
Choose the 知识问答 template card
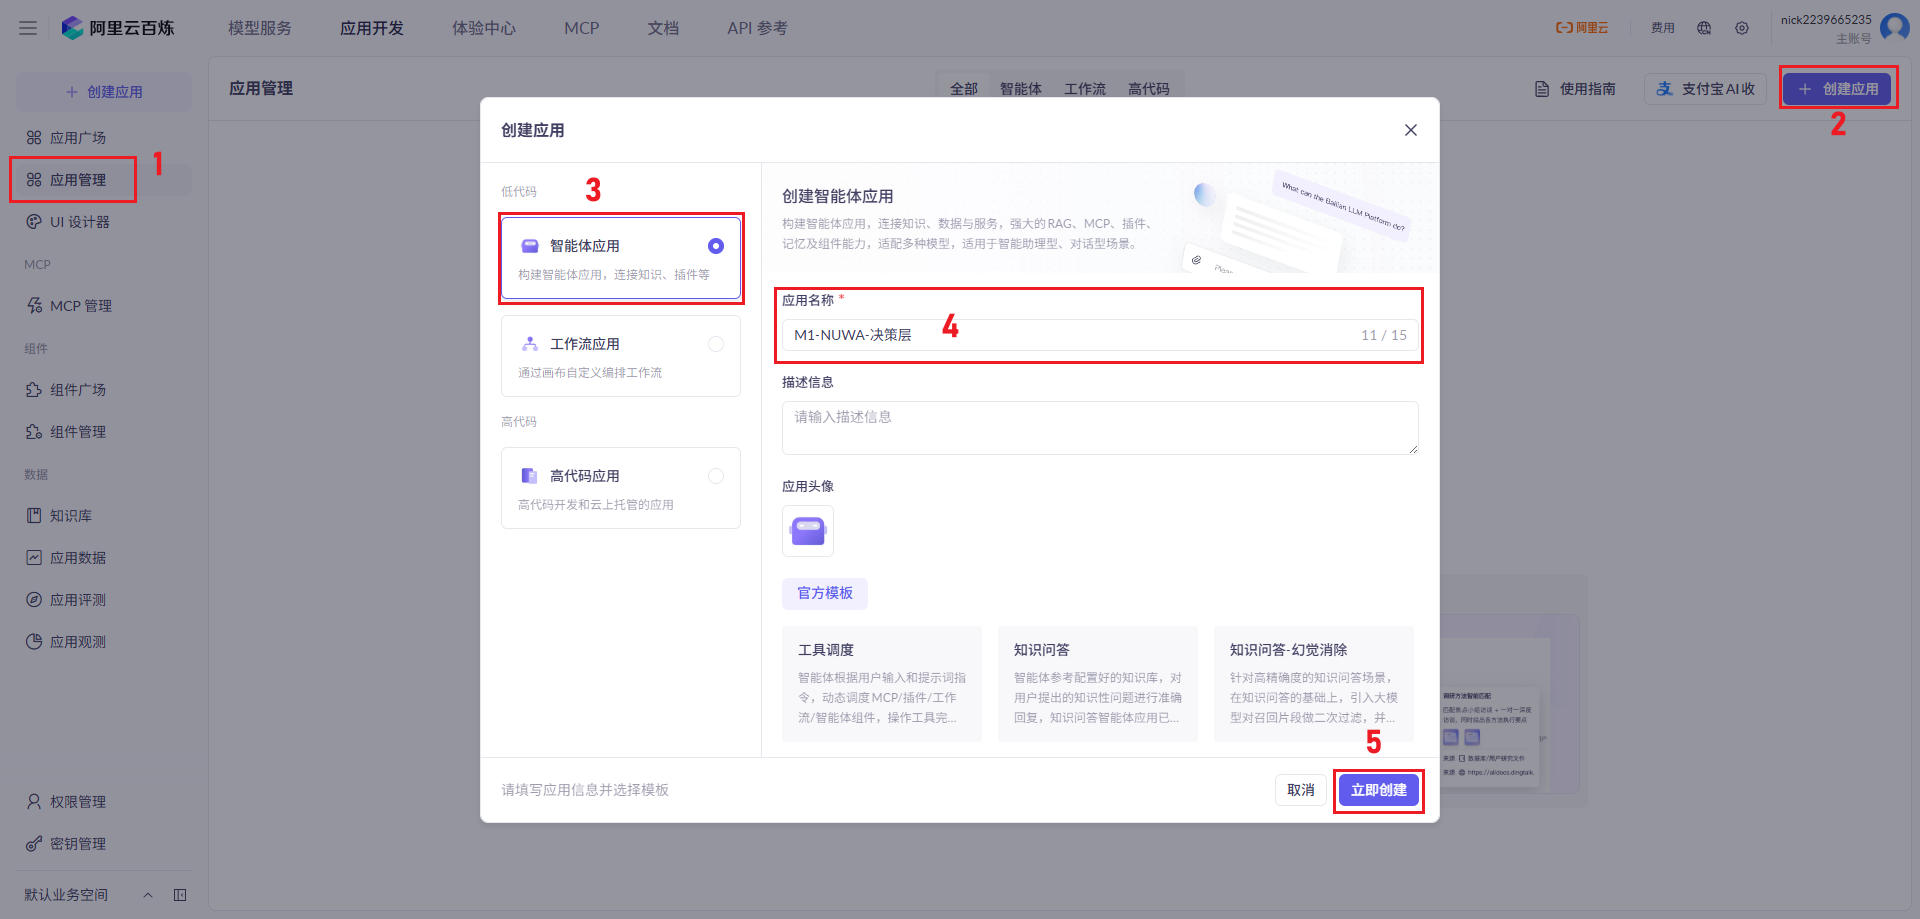pyautogui.click(x=1098, y=684)
